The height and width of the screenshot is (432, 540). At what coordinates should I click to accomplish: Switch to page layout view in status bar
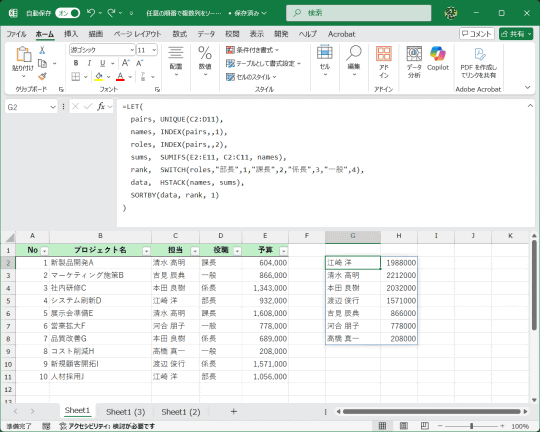click(404, 426)
